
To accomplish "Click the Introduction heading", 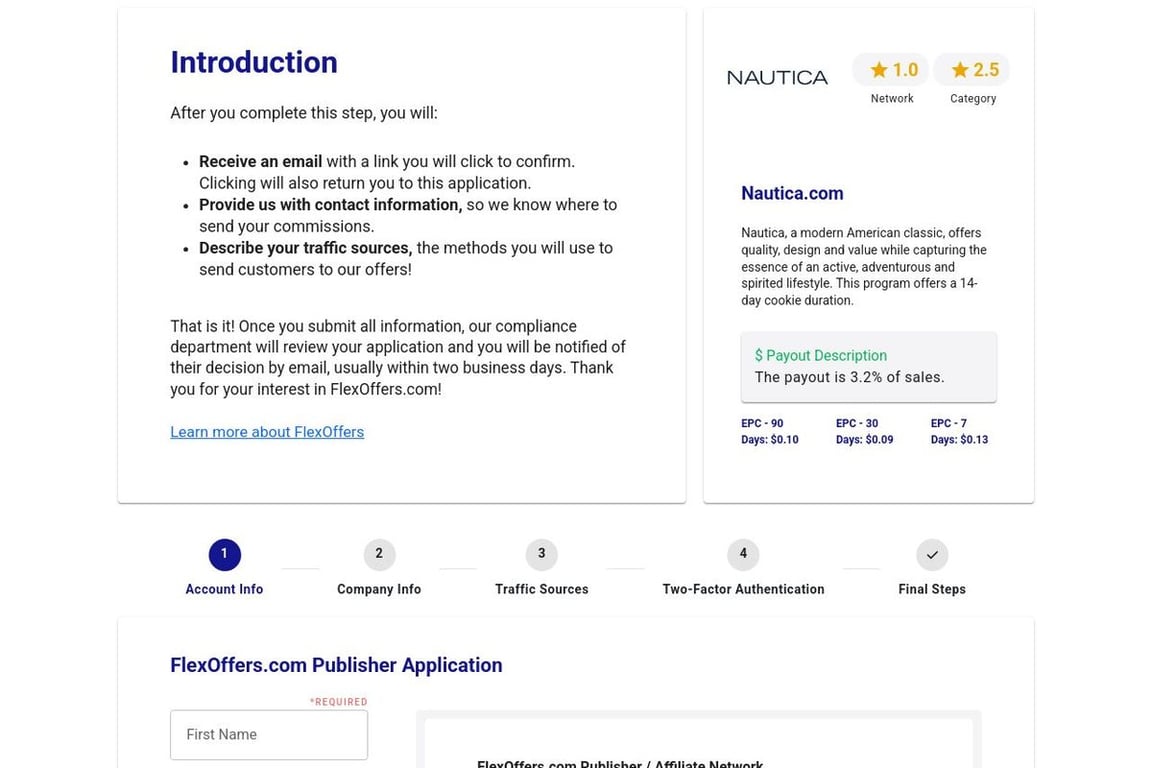I will coord(254,62).
